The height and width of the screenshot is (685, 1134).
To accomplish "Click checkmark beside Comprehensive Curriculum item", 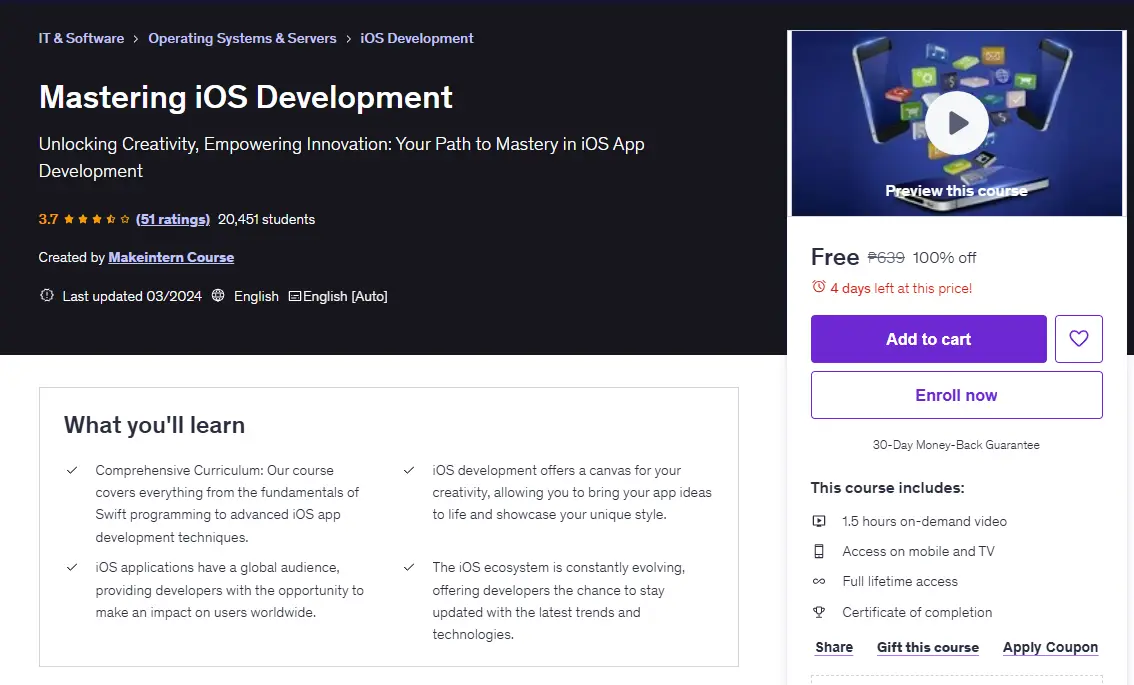I will click(72, 470).
